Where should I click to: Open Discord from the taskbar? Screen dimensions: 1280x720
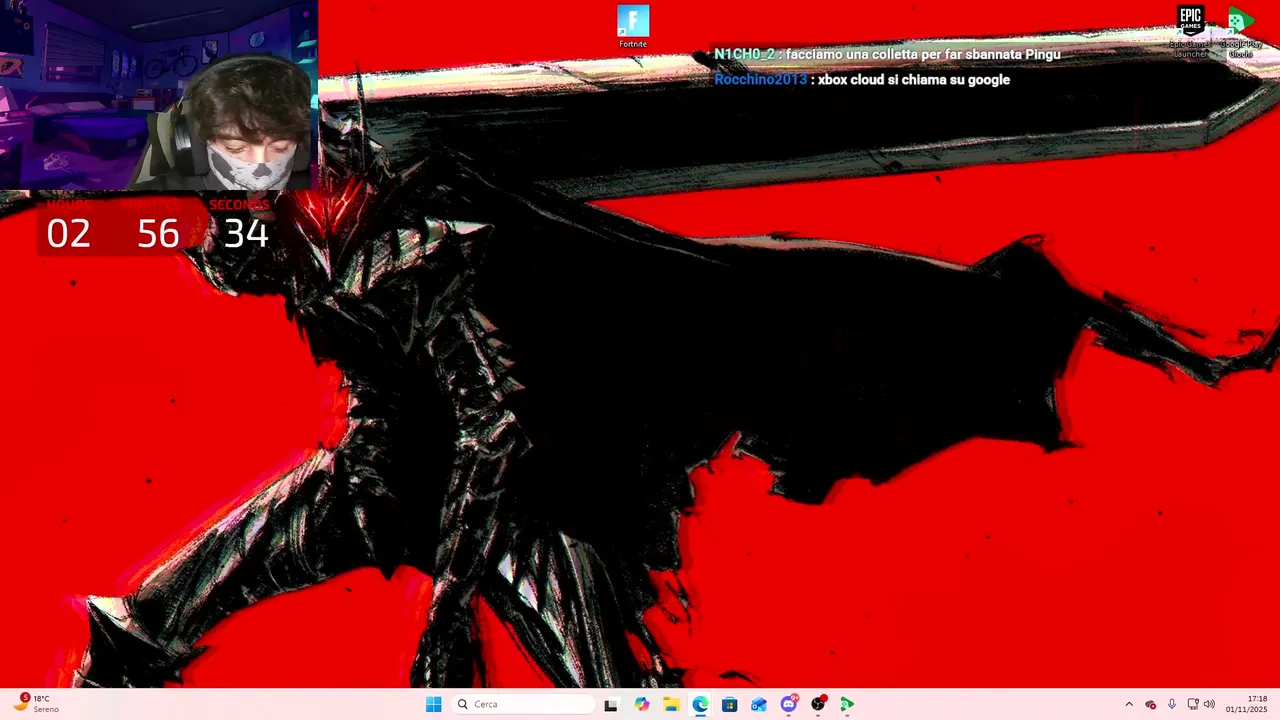(788, 704)
